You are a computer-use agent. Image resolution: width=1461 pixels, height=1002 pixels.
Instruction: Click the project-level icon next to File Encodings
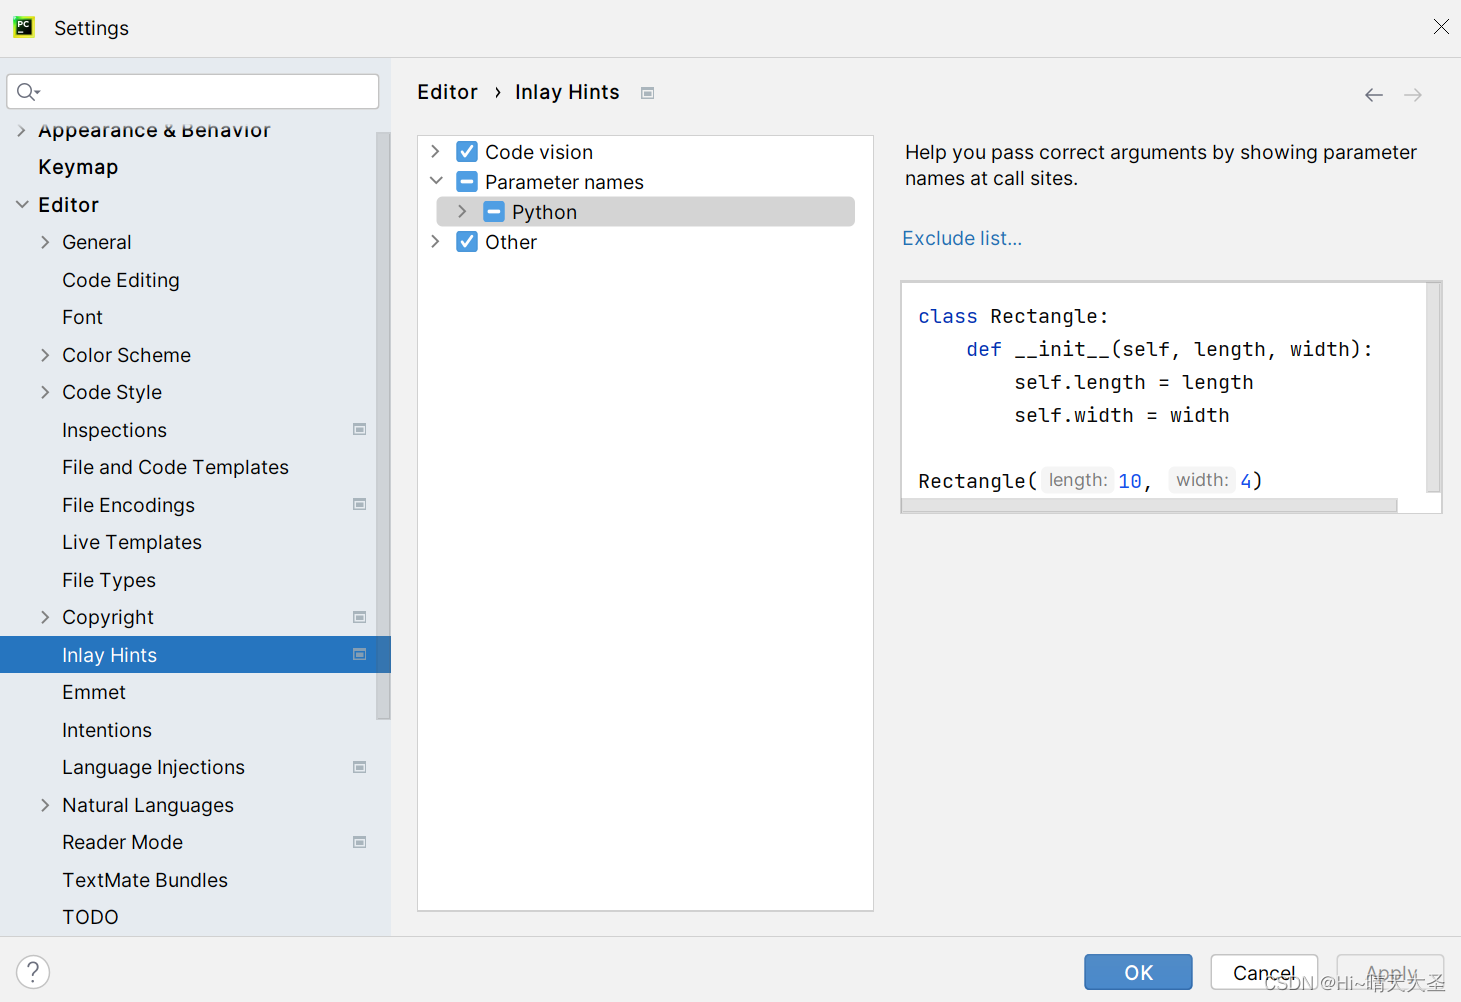point(359,504)
